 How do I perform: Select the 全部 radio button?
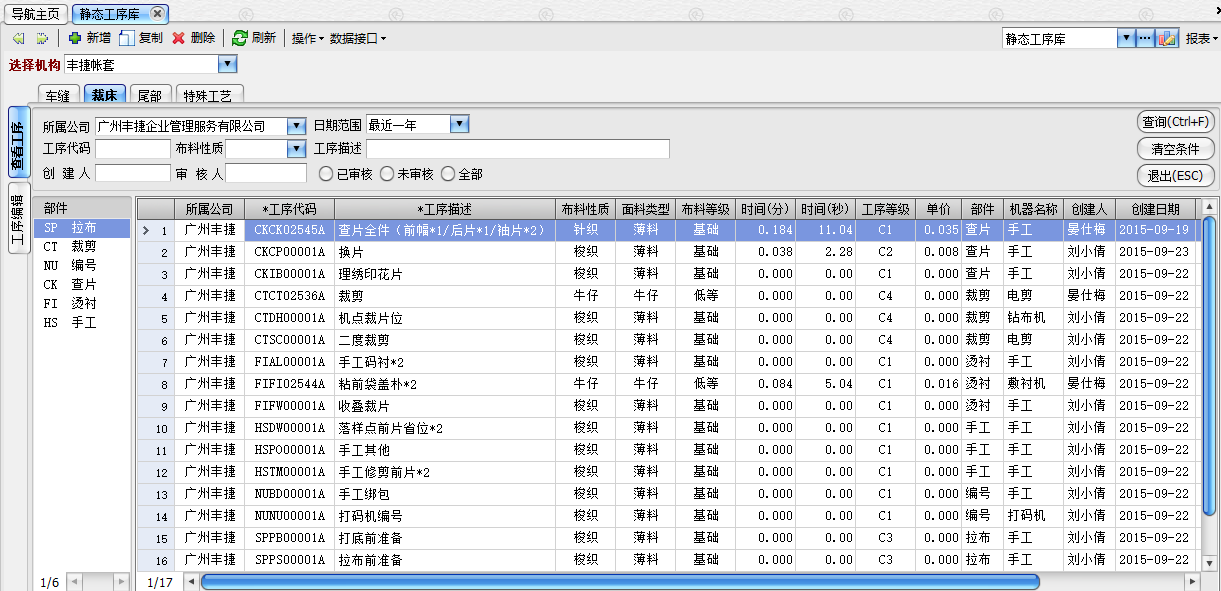[448, 174]
